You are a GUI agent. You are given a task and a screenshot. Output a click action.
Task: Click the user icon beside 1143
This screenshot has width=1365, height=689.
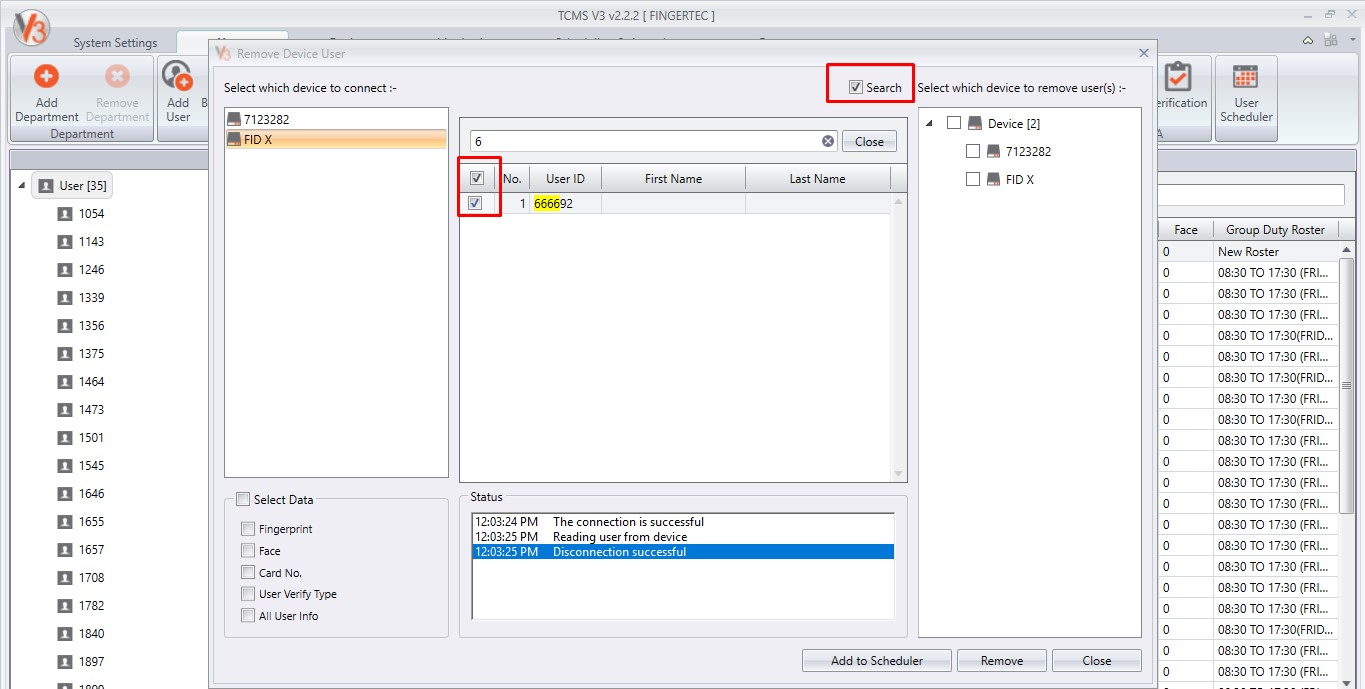pos(65,242)
